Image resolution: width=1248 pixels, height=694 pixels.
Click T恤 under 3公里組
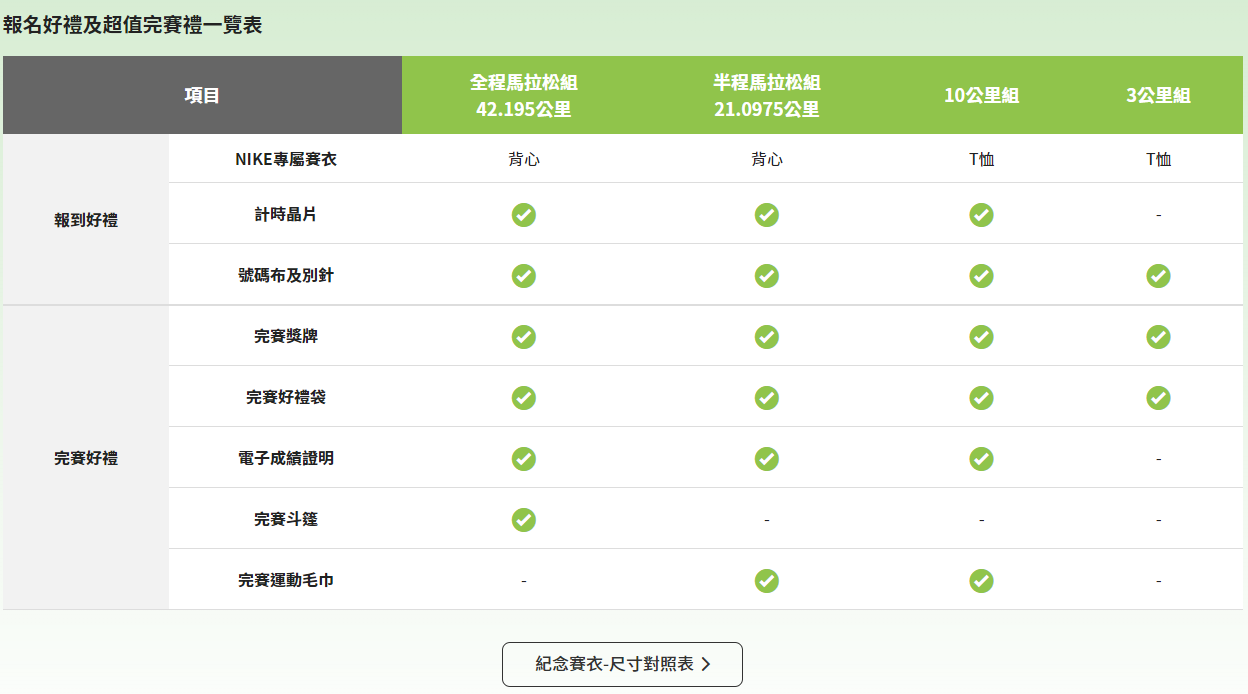pos(1159,159)
